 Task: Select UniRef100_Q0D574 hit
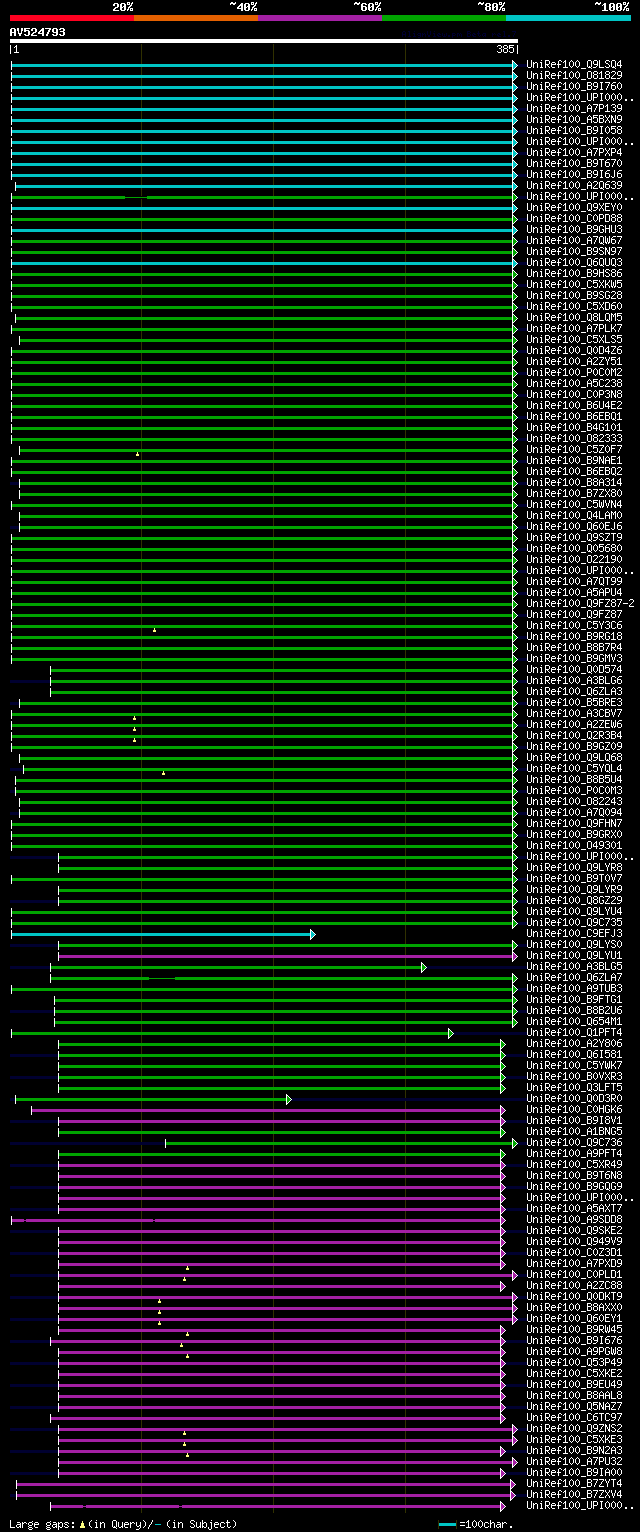(x=574, y=669)
